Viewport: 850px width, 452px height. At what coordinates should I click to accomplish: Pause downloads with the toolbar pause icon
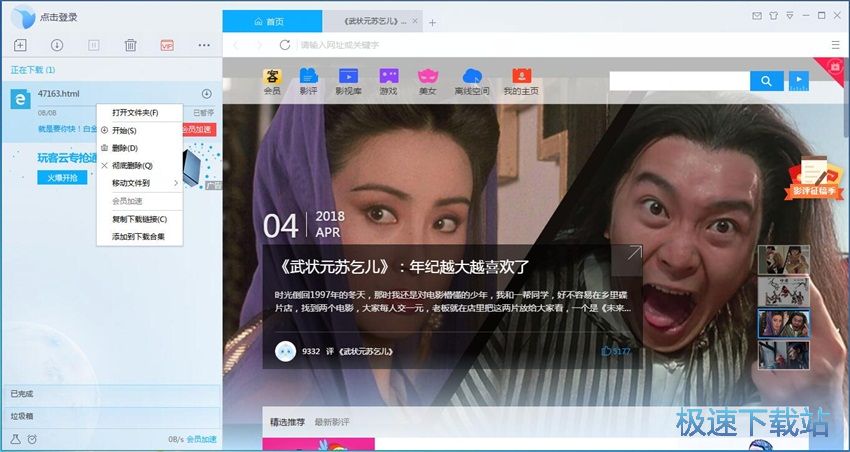pos(94,46)
